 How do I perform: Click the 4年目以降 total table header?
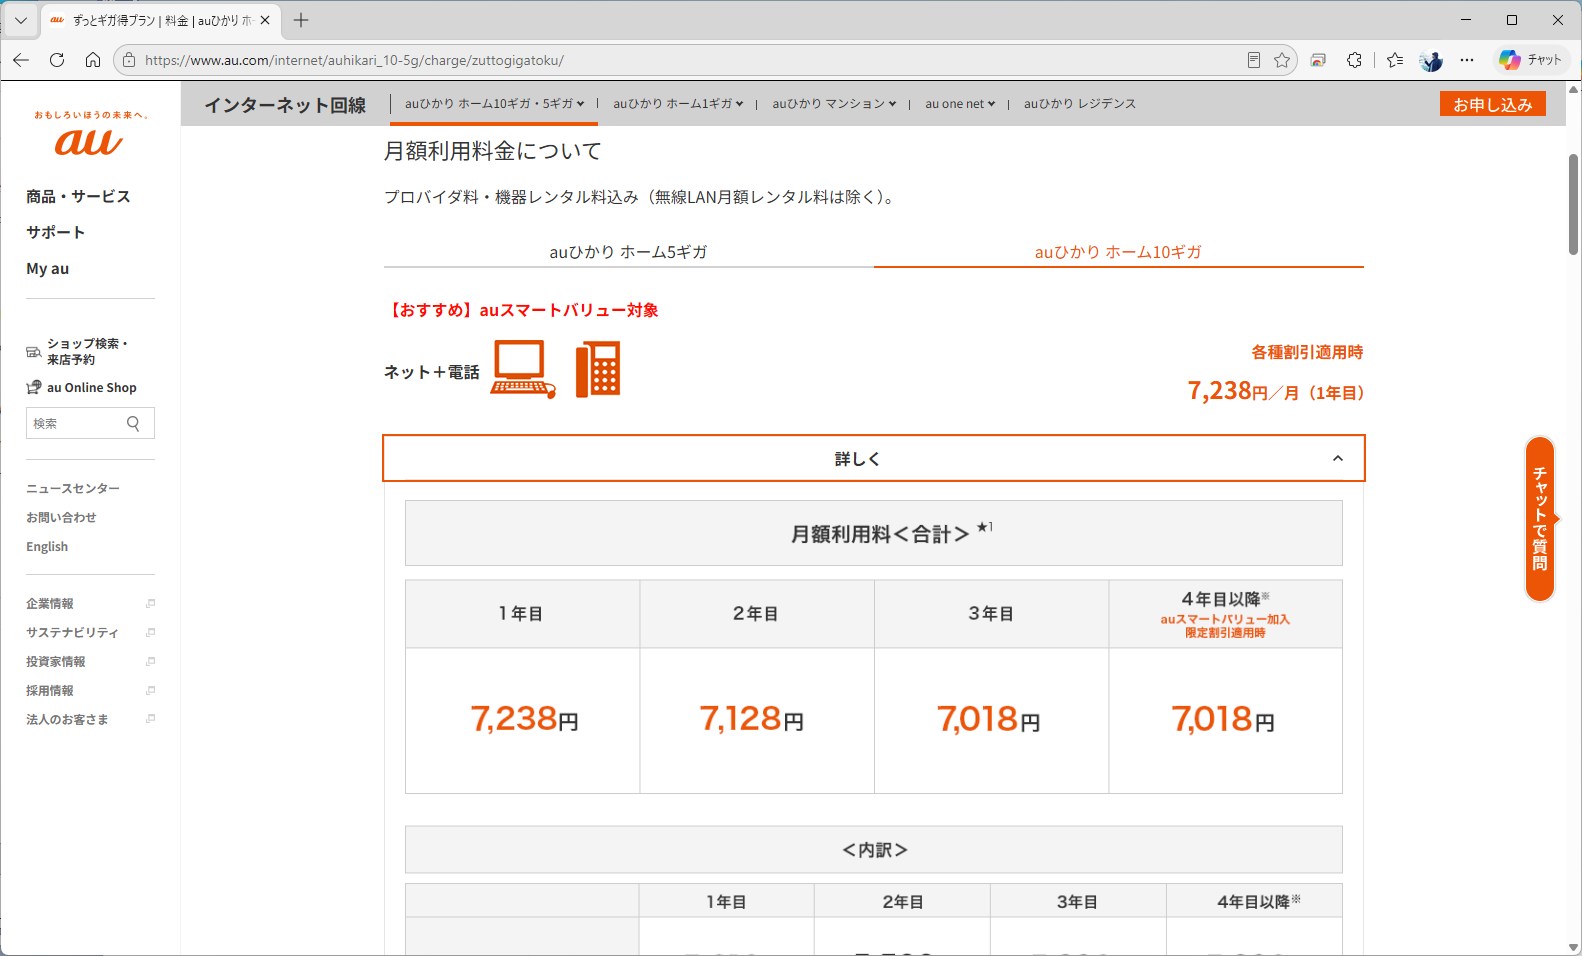(x=1225, y=614)
